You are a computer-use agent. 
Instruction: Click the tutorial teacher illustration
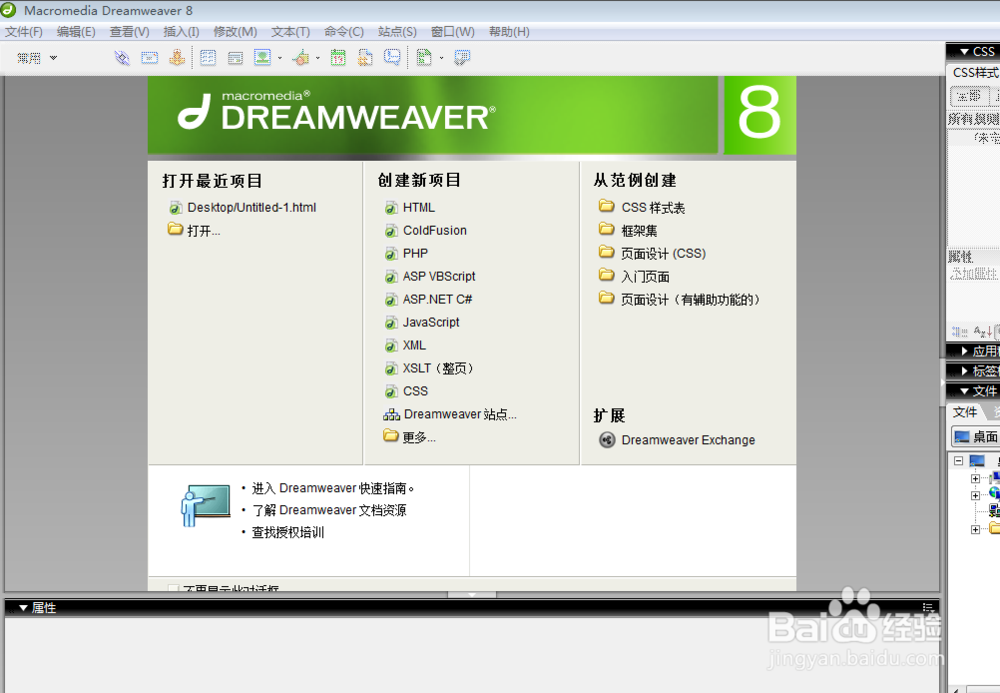(205, 506)
